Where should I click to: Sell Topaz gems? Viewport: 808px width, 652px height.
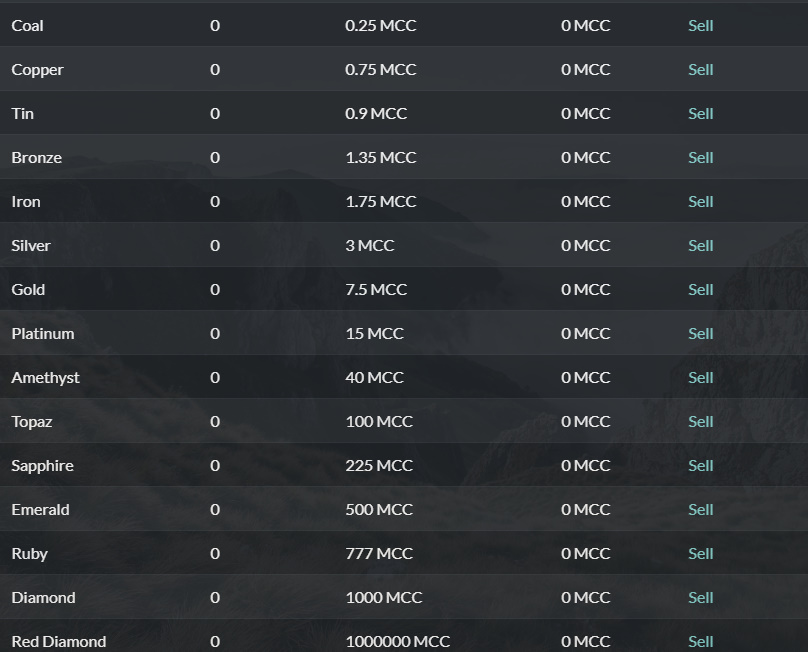700,421
